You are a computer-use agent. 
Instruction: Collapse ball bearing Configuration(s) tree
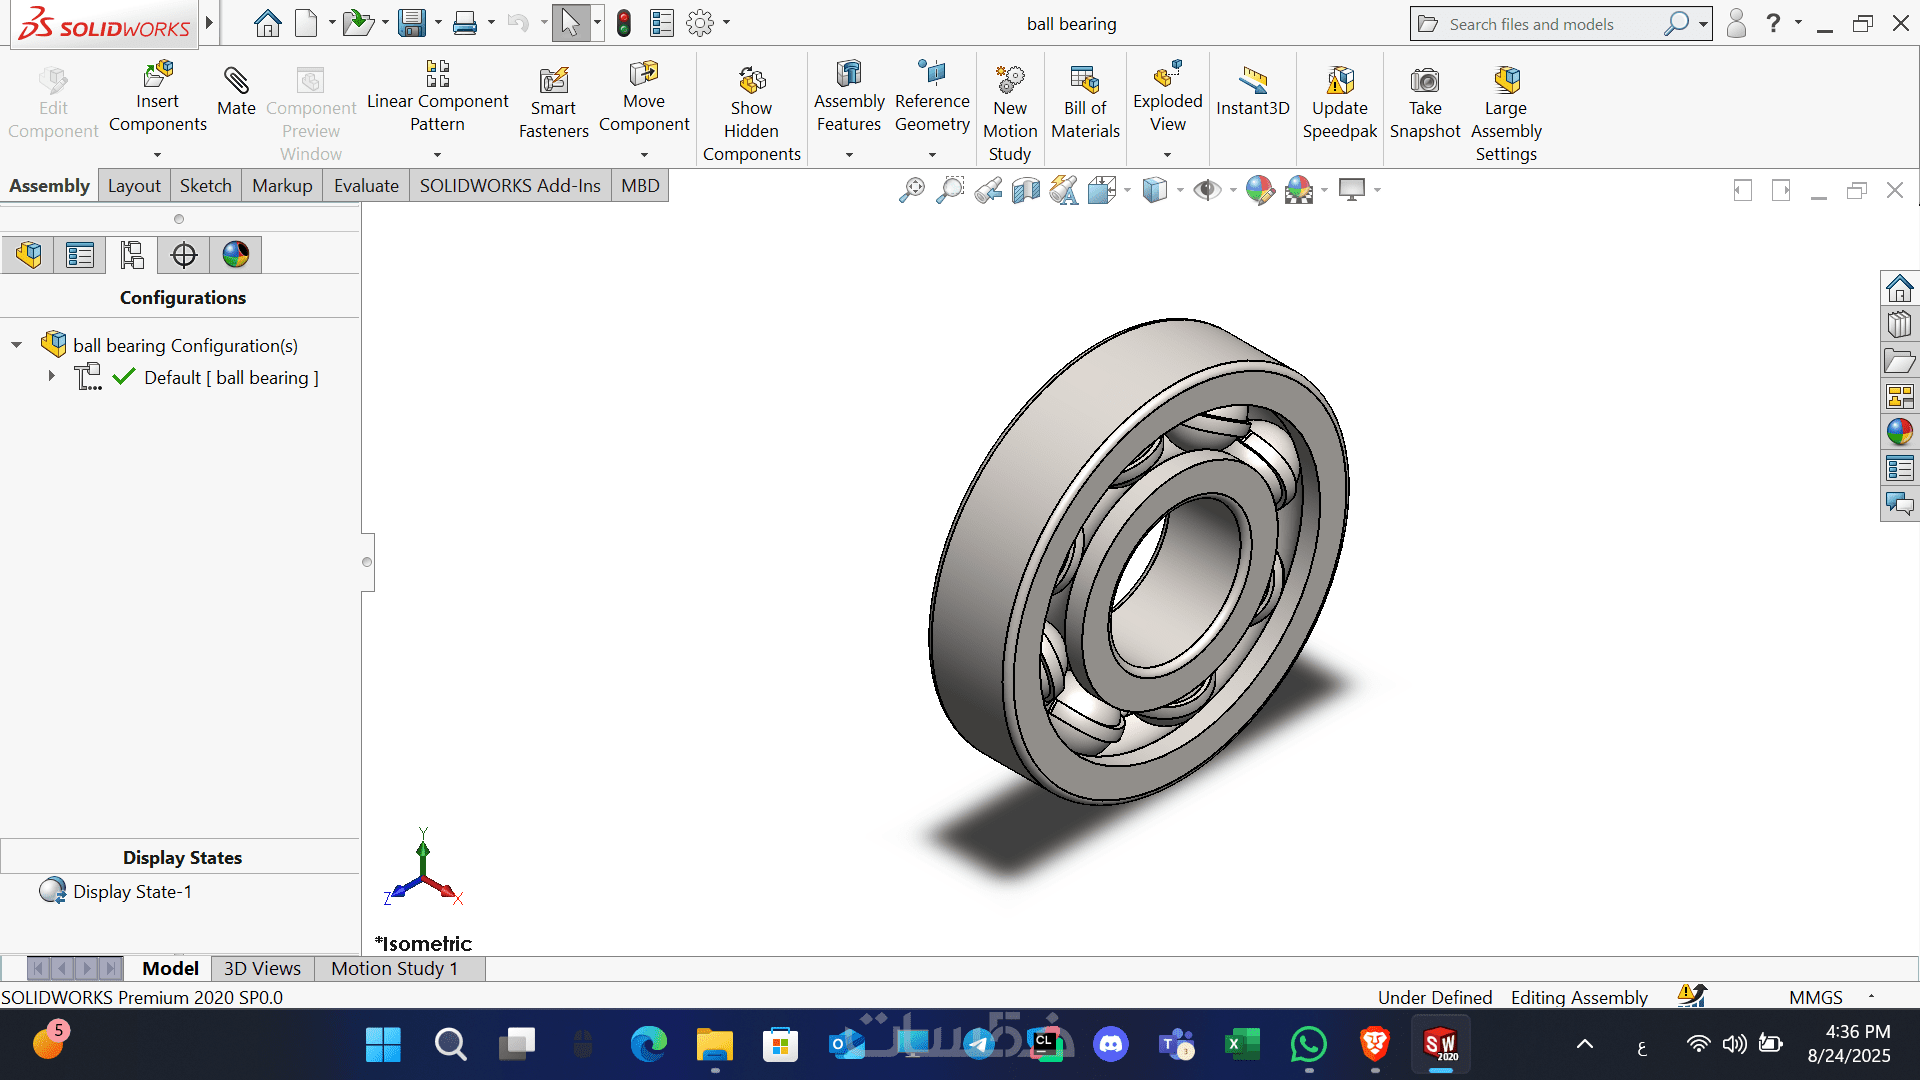pyautogui.click(x=17, y=345)
